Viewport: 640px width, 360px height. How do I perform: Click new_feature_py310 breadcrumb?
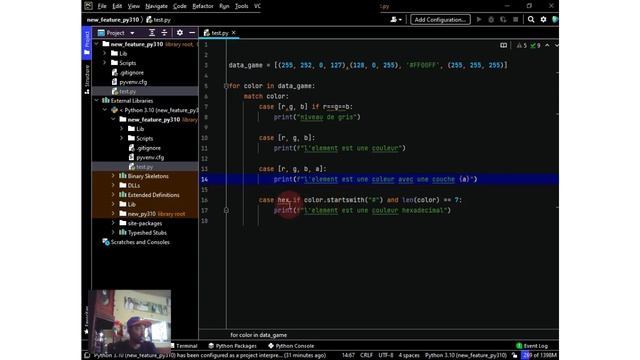point(113,19)
